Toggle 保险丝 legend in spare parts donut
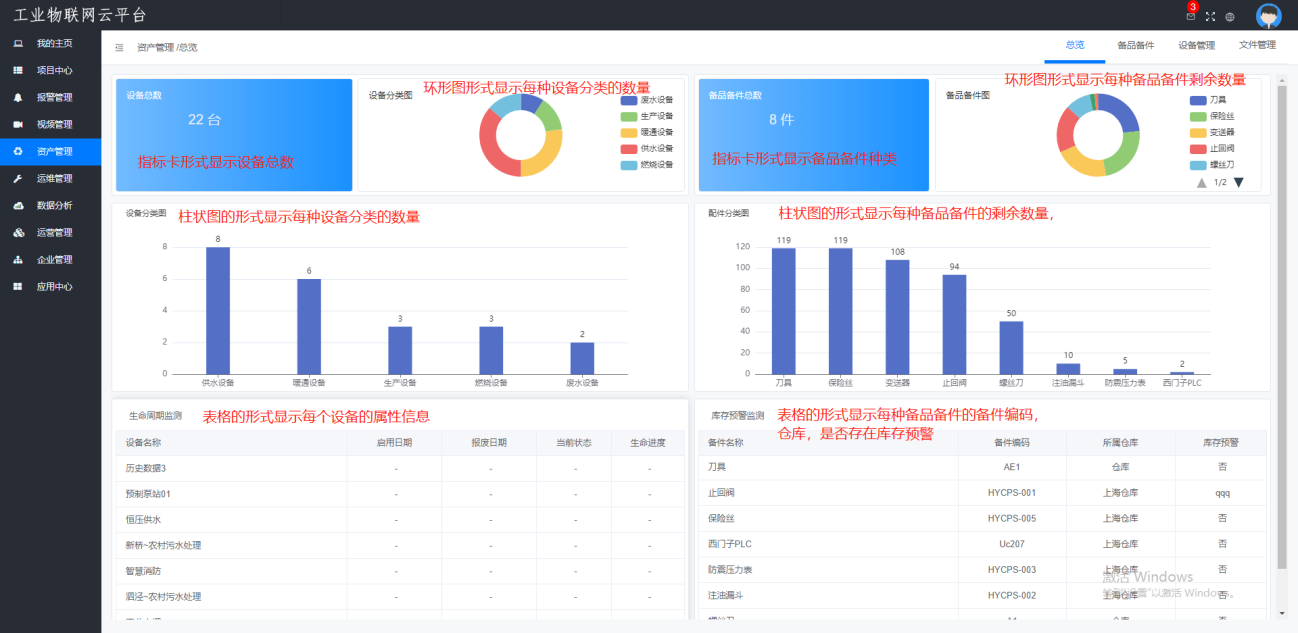 pos(1214,116)
